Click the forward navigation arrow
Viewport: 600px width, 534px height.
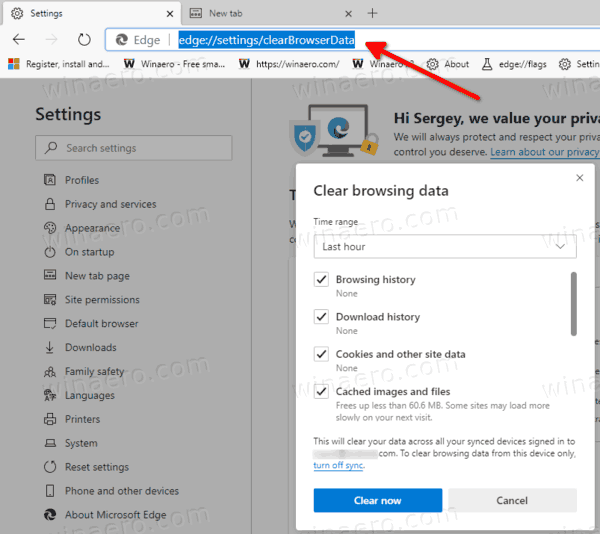point(51,39)
